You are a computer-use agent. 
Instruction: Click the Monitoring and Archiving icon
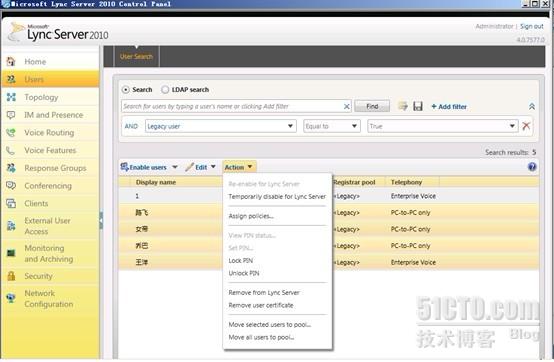point(11,253)
